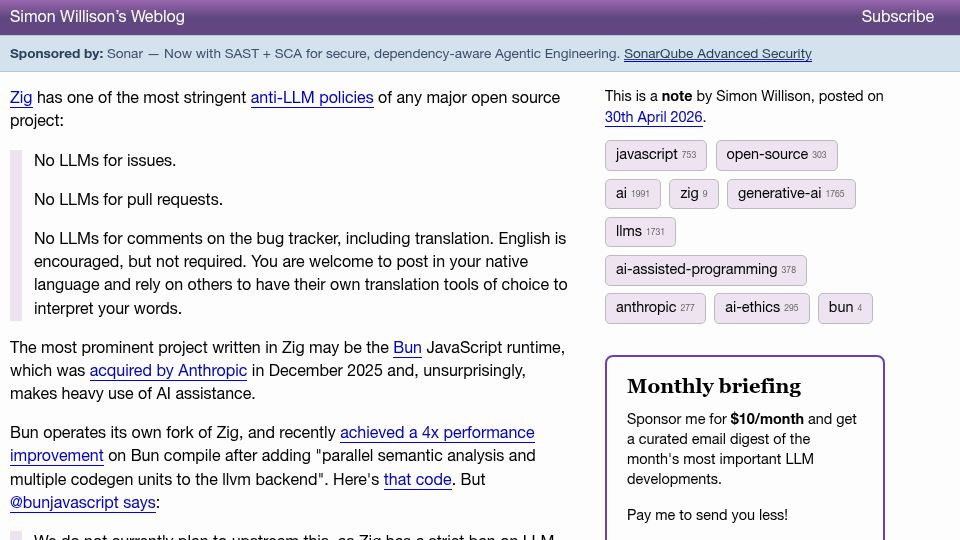This screenshot has height=540, width=960.
Task: Select the javascript tag
Action: pos(656,155)
